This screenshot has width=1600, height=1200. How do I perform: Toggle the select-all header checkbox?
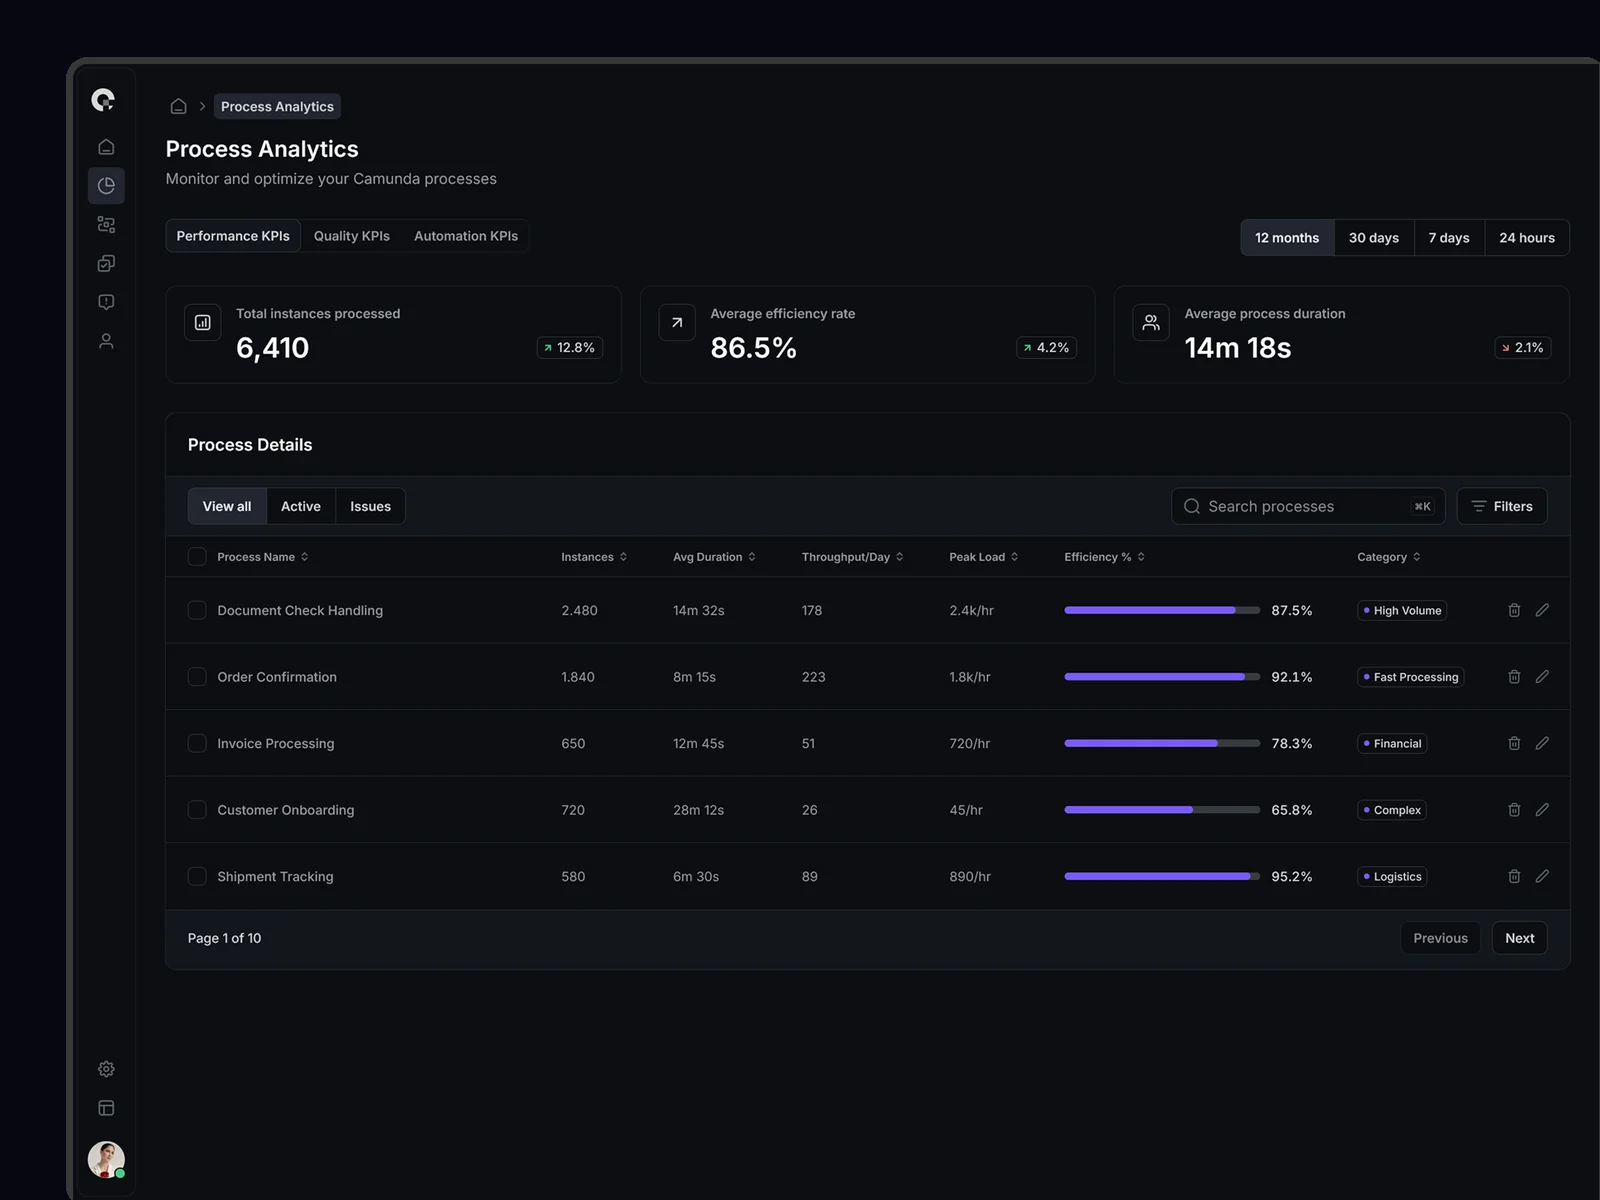pyautogui.click(x=197, y=557)
